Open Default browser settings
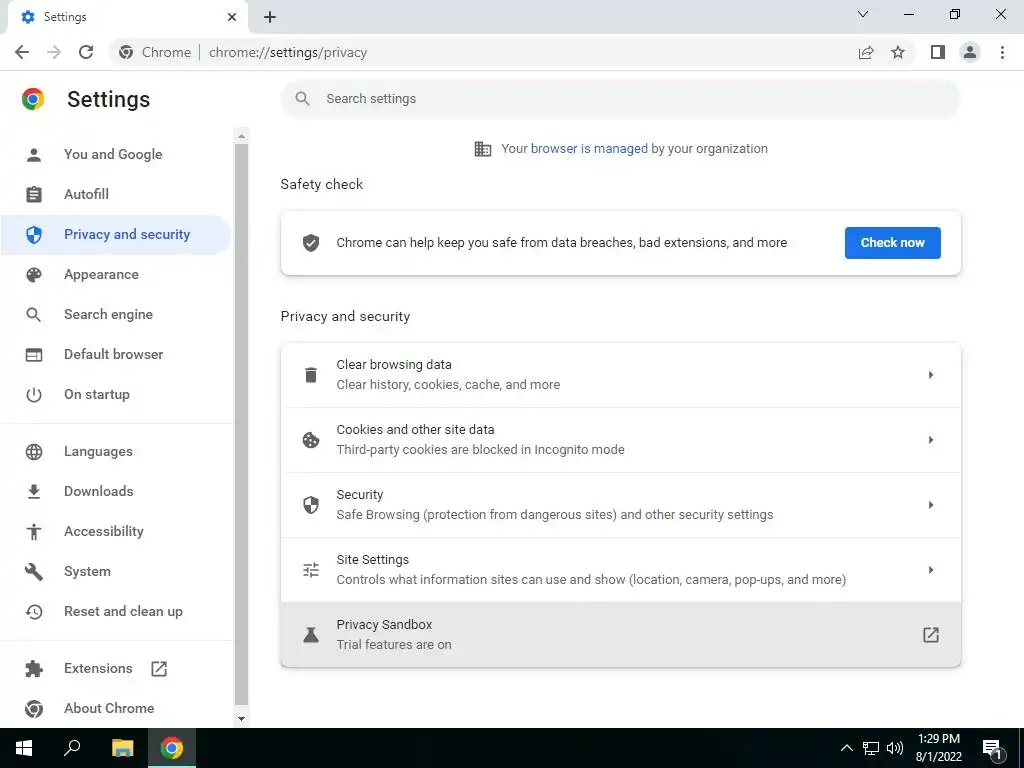The width and height of the screenshot is (1024, 768). pos(116,355)
